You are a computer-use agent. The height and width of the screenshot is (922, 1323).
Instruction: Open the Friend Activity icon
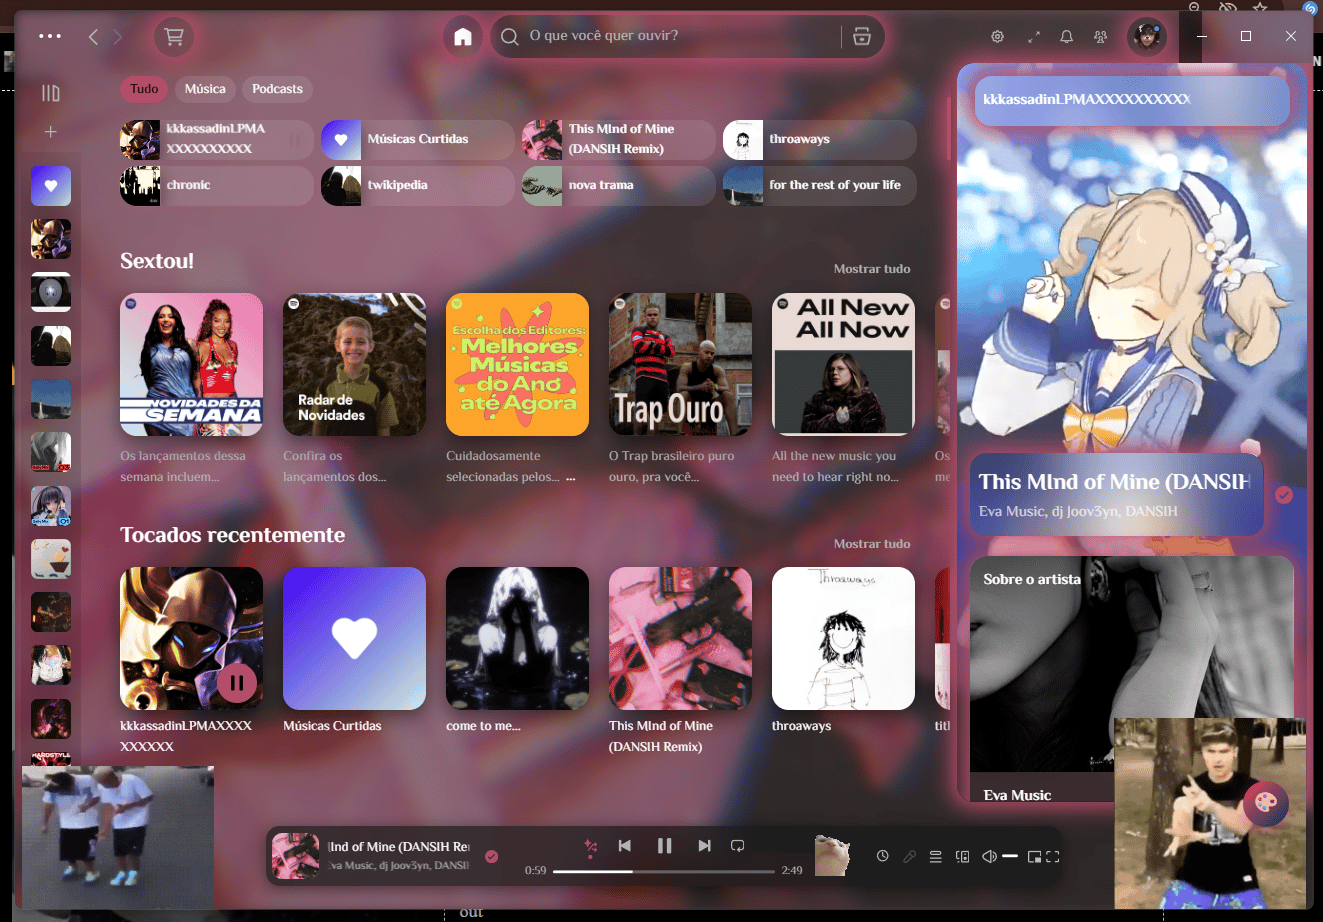tap(1101, 37)
